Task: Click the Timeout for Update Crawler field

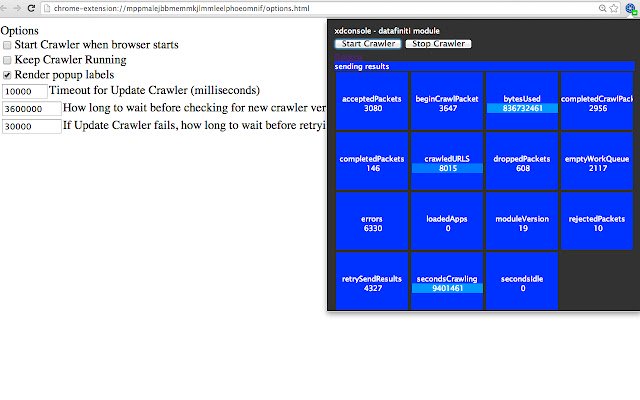Action: point(24,91)
